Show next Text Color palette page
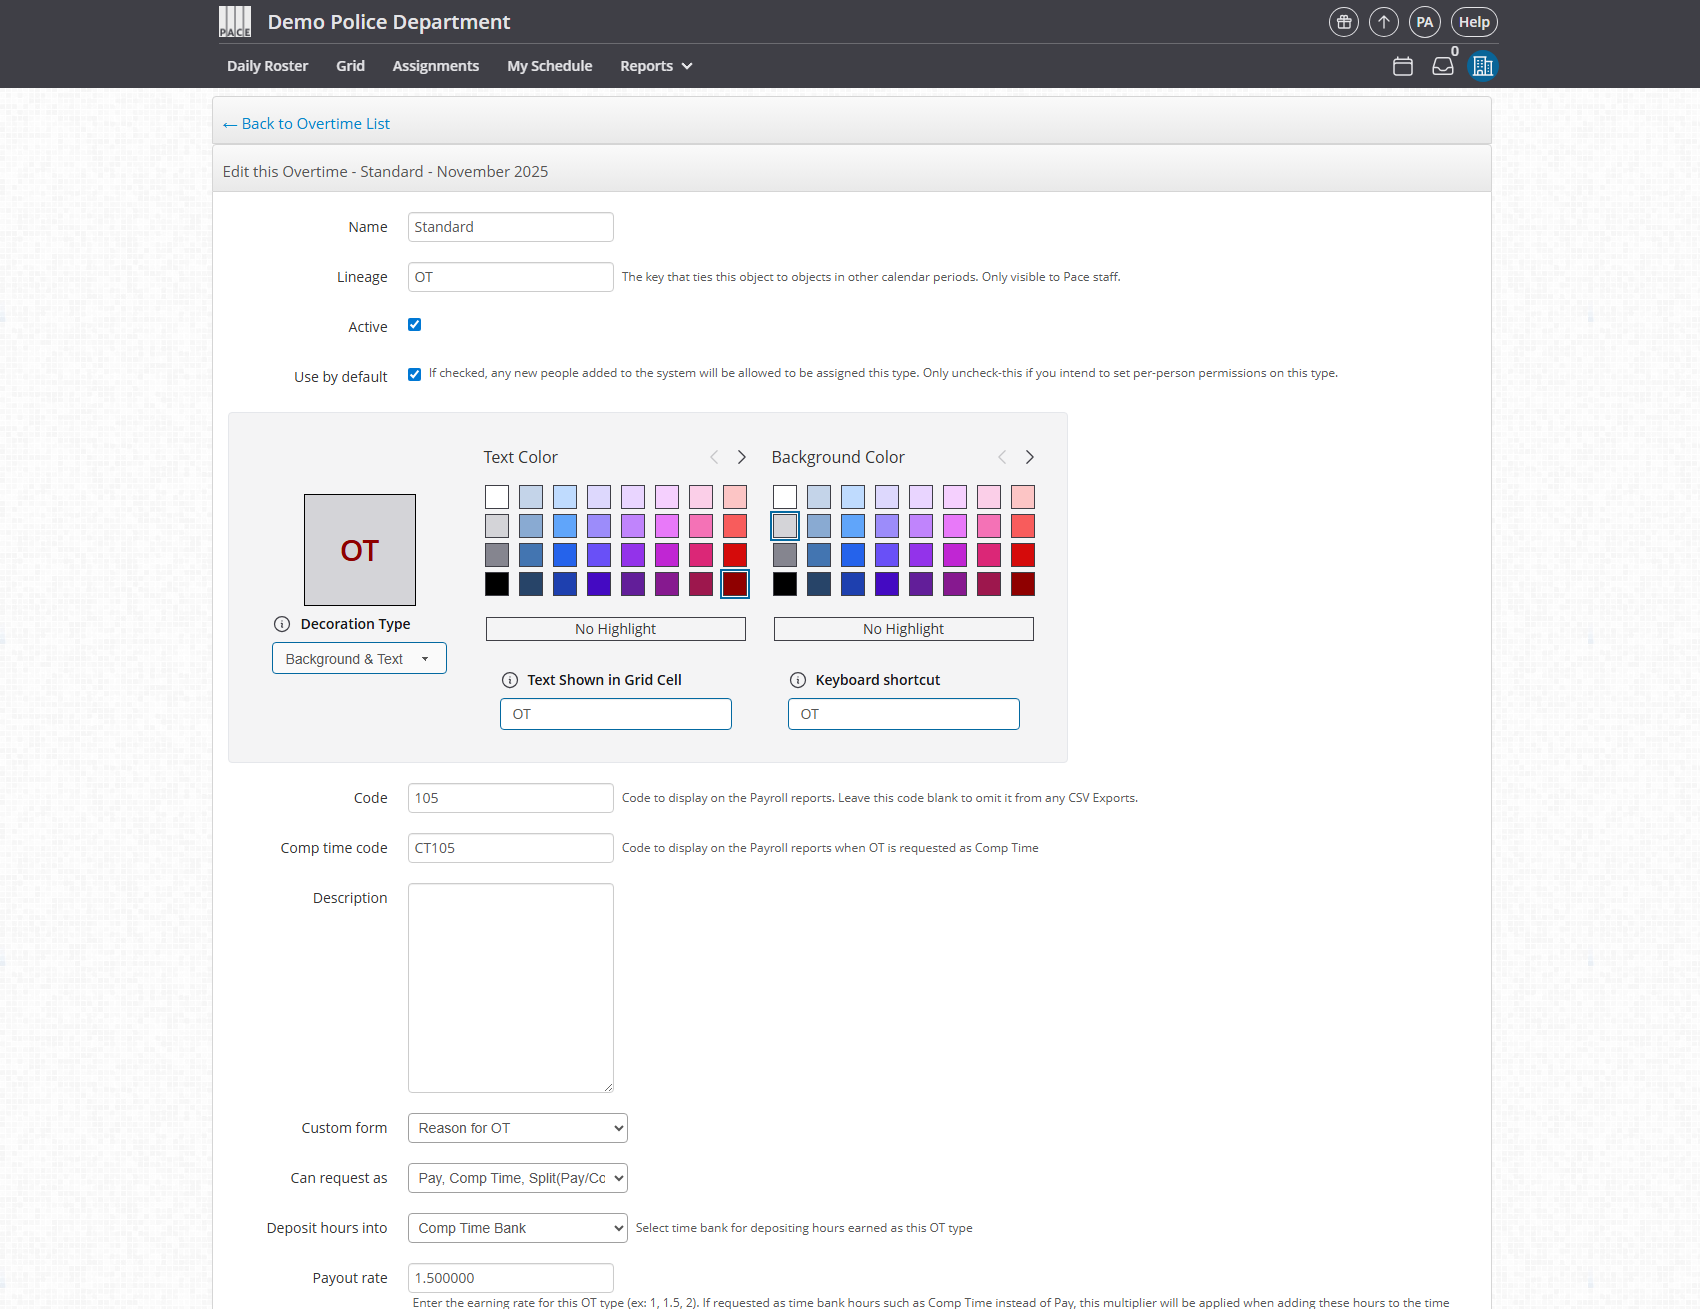1700x1309 pixels. [741, 457]
